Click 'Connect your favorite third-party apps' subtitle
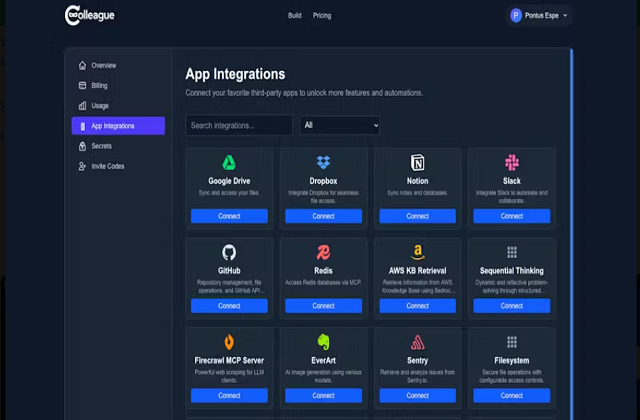This screenshot has height=420, width=640. pyautogui.click(x=304, y=93)
